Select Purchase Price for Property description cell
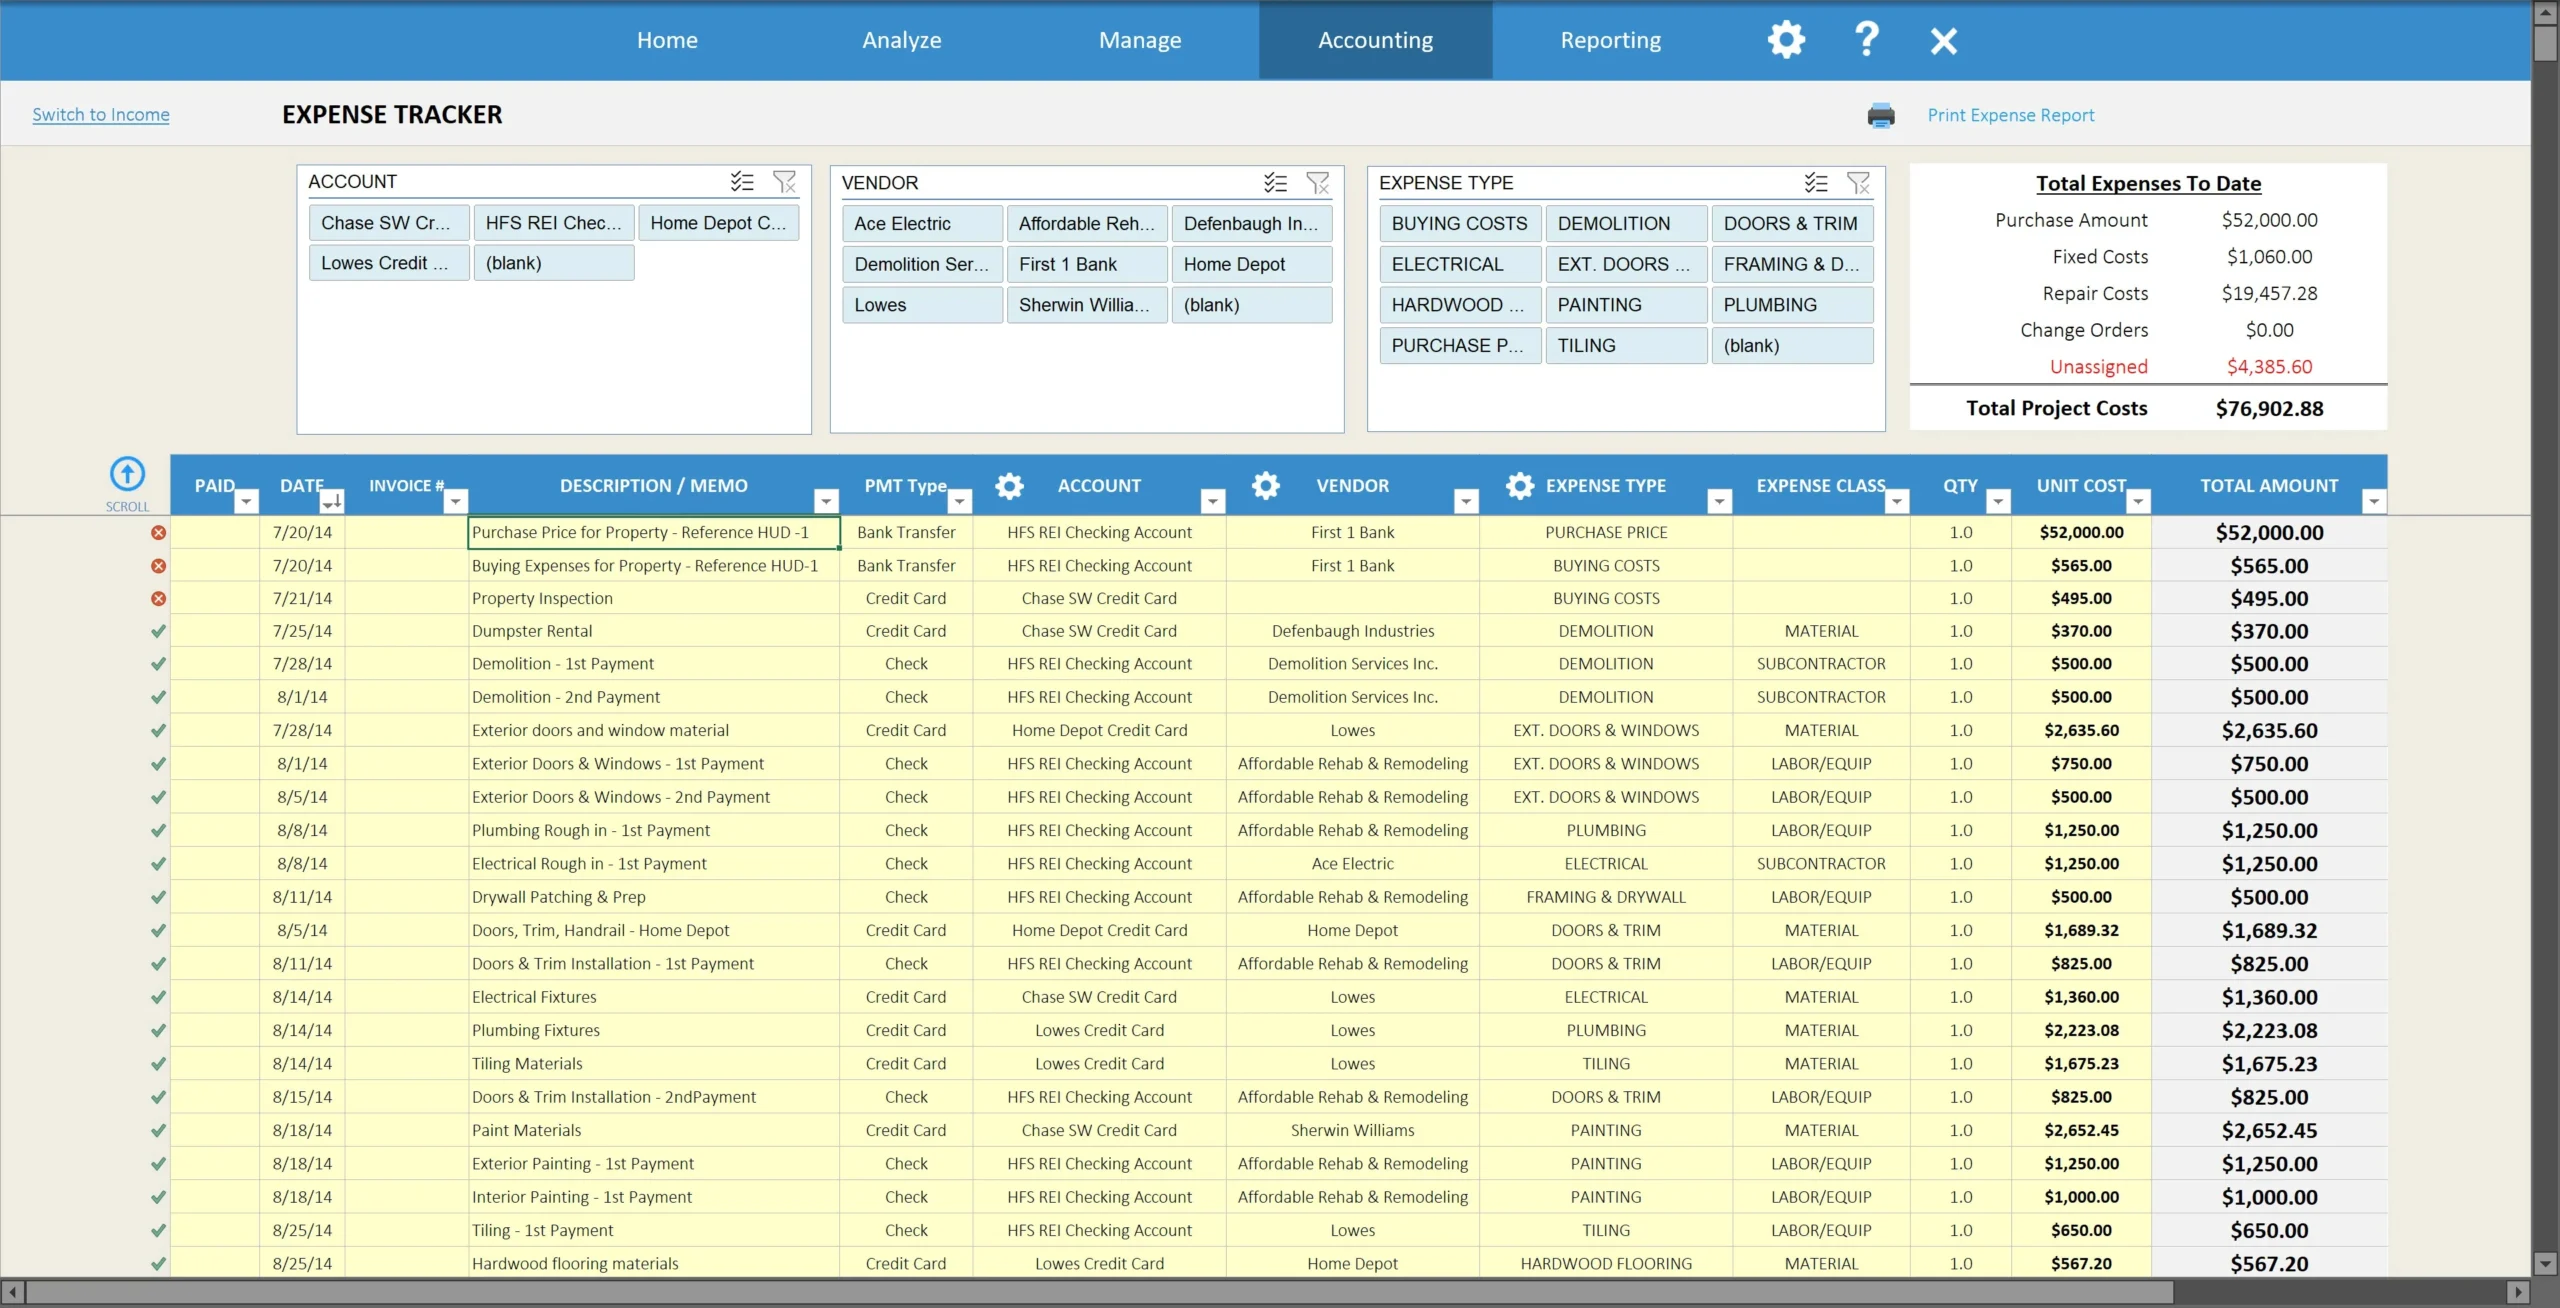Viewport: 2560px width, 1308px height. pos(654,533)
